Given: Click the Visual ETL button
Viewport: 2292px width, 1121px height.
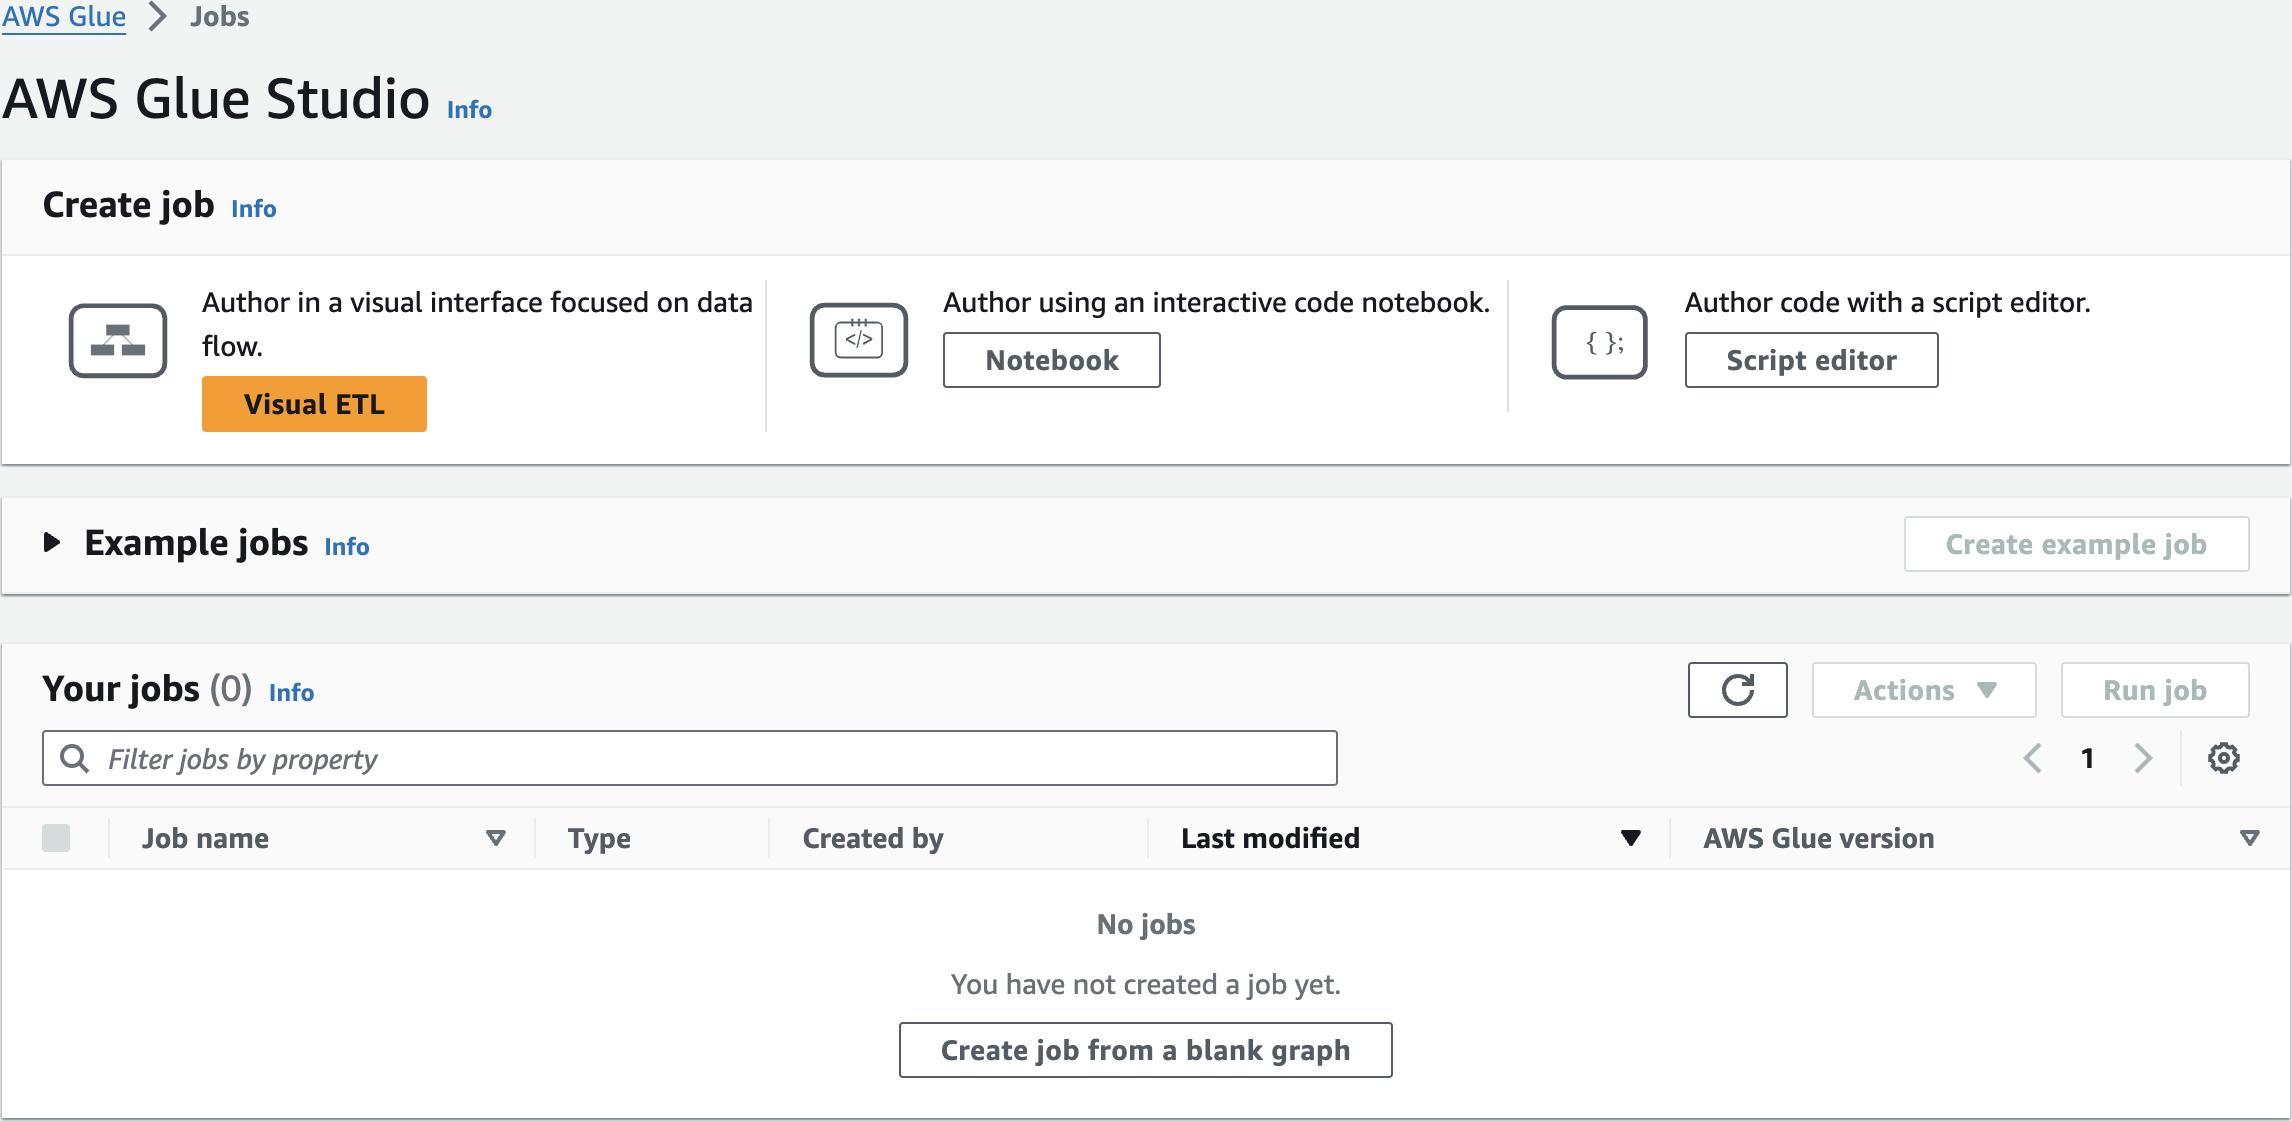Looking at the screenshot, I should coord(314,404).
